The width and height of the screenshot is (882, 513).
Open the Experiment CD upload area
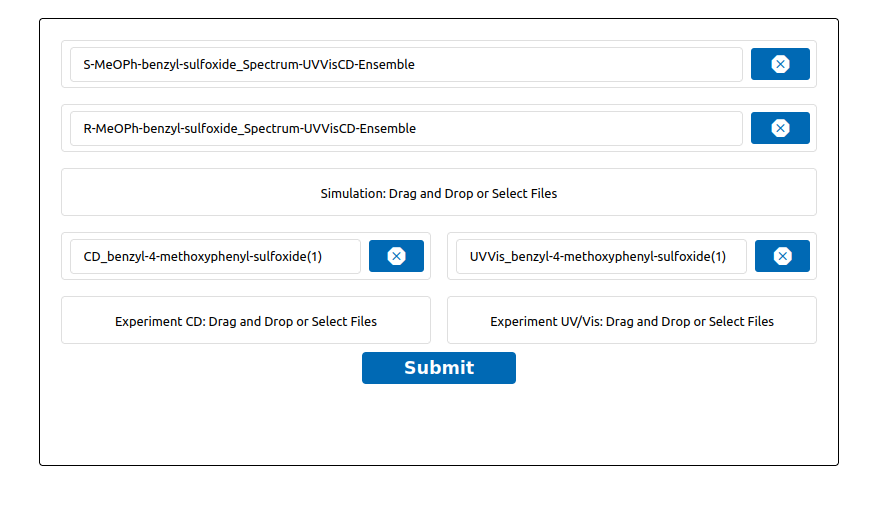tap(245, 321)
